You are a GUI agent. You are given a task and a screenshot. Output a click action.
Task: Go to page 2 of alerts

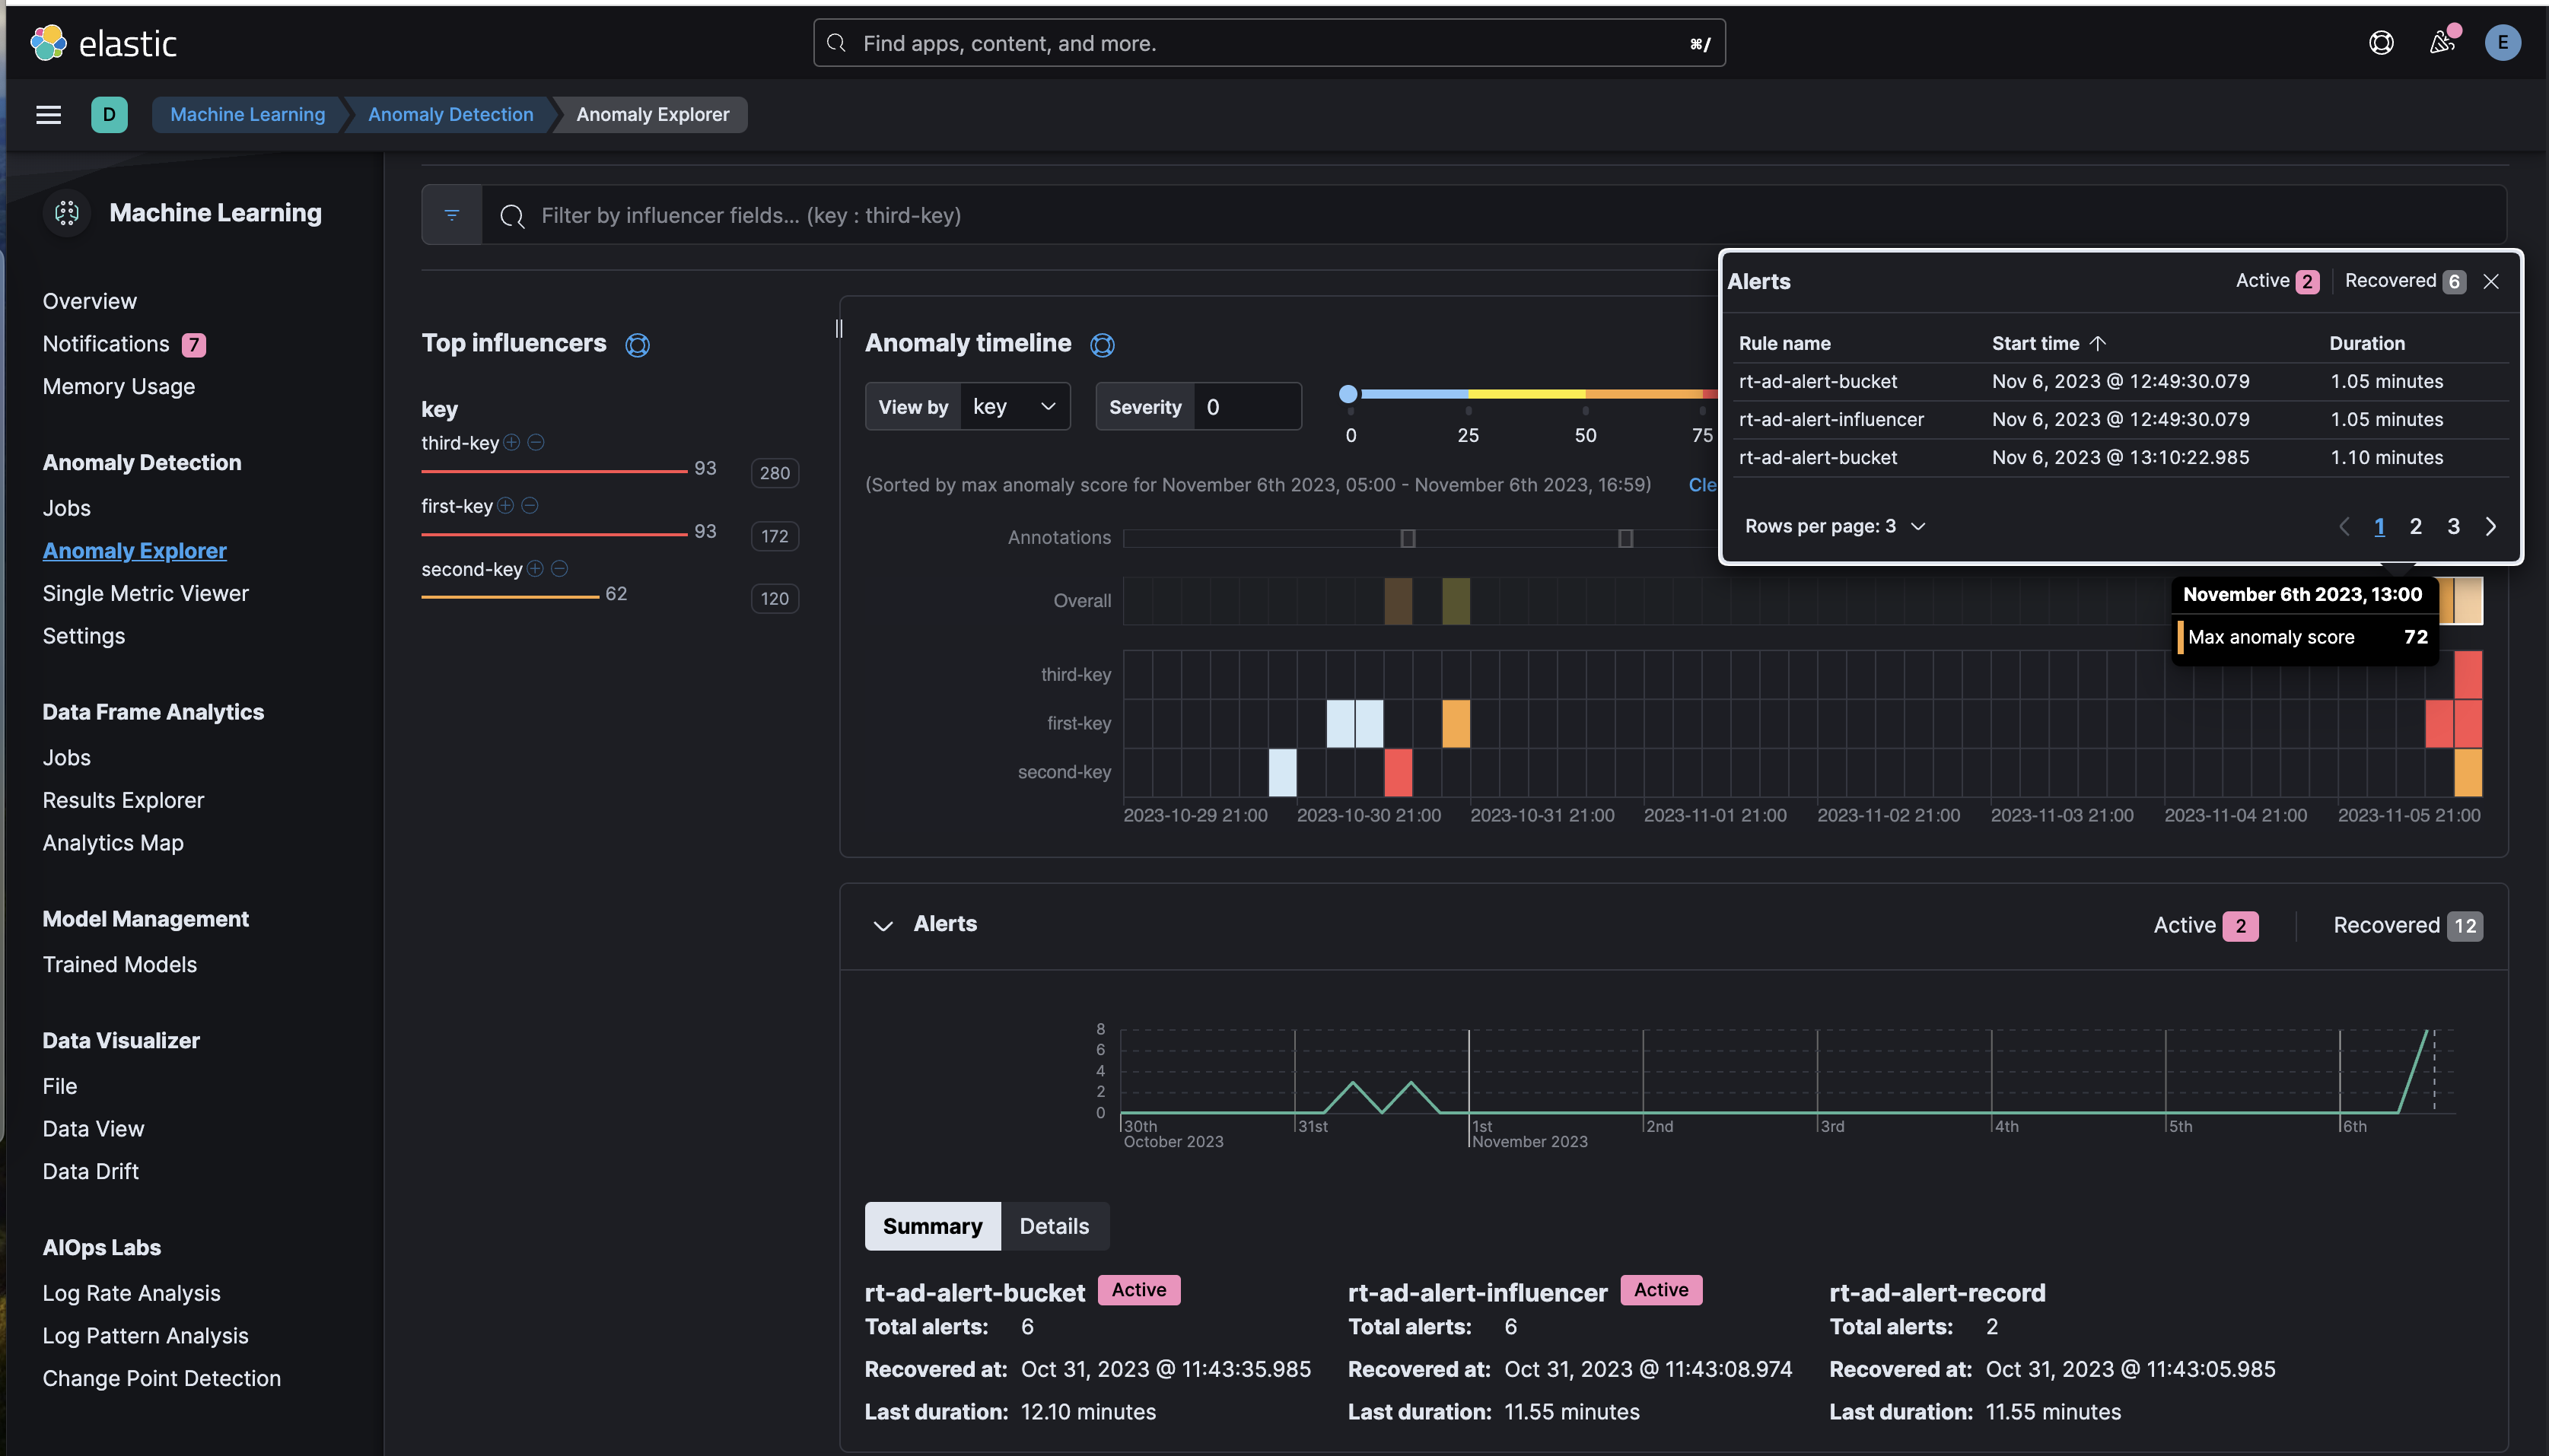[x=2416, y=526]
